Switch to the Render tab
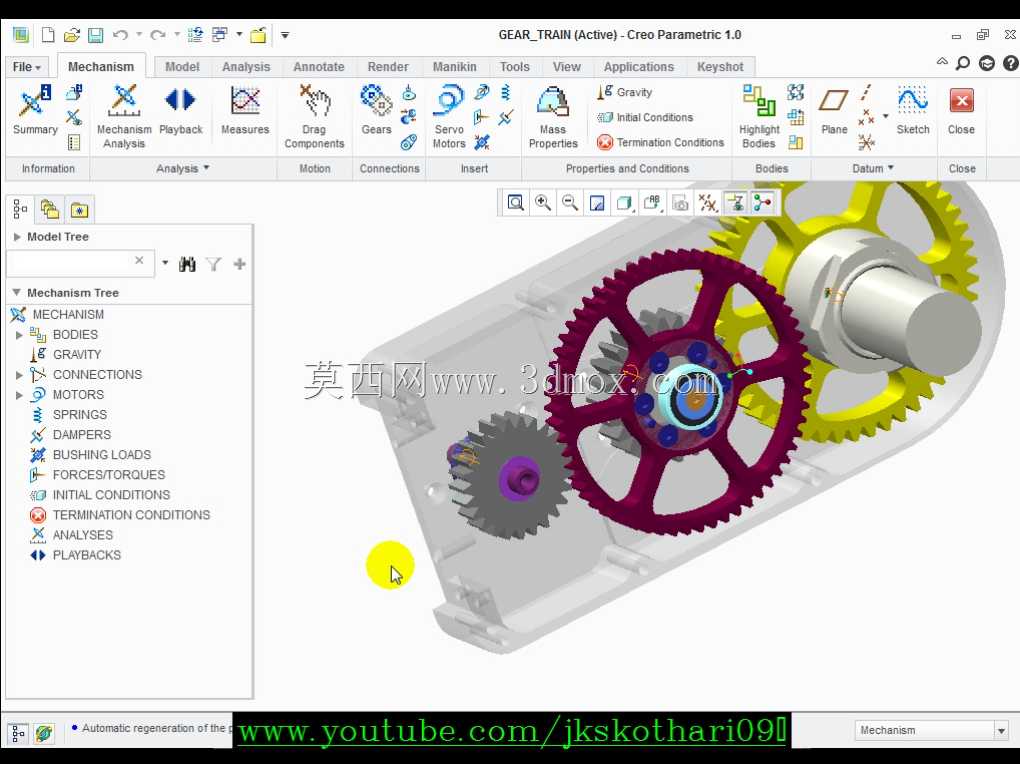The width and height of the screenshot is (1020, 764). coord(388,66)
